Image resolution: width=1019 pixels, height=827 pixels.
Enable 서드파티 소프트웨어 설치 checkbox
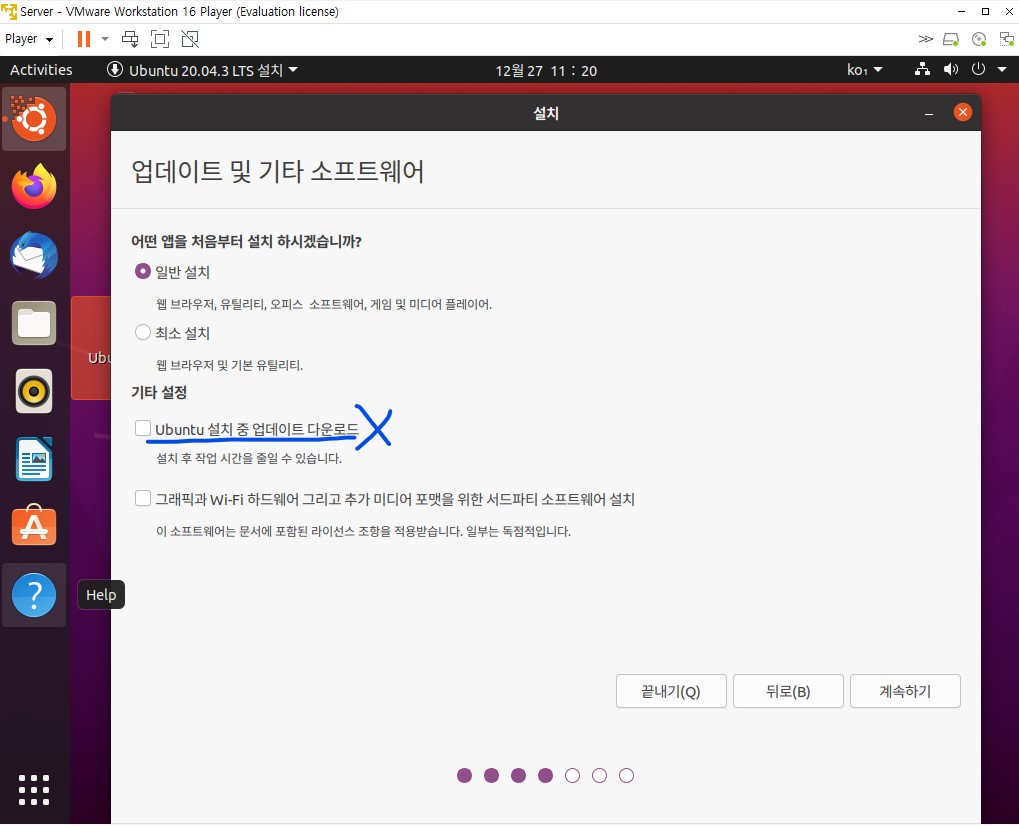click(x=143, y=498)
